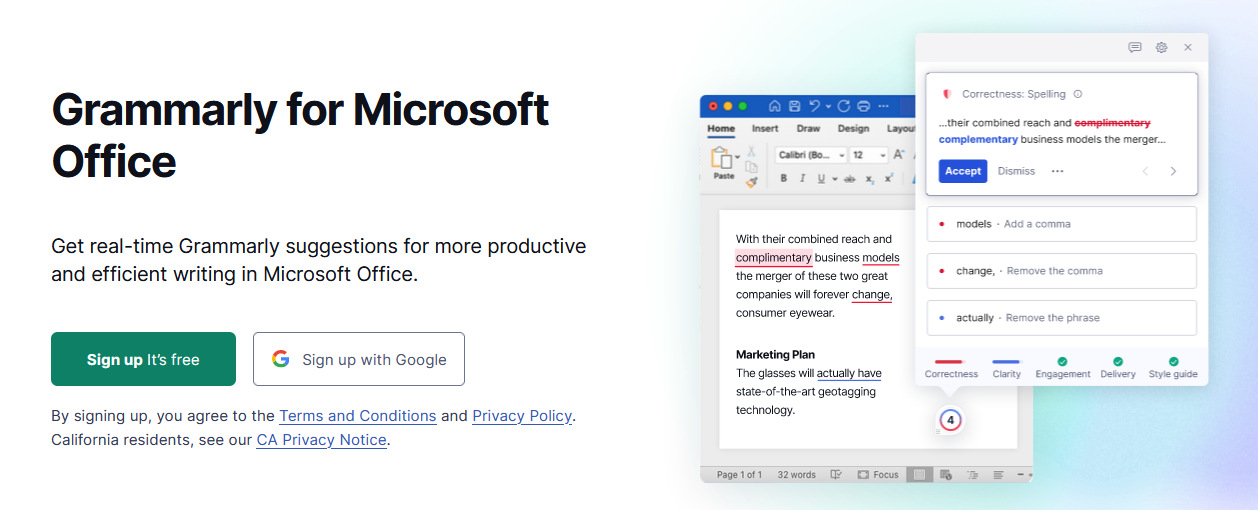The width and height of the screenshot is (1258, 510).
Task: Click the Paste clipboard icon
Action: (x=721, y=157)
